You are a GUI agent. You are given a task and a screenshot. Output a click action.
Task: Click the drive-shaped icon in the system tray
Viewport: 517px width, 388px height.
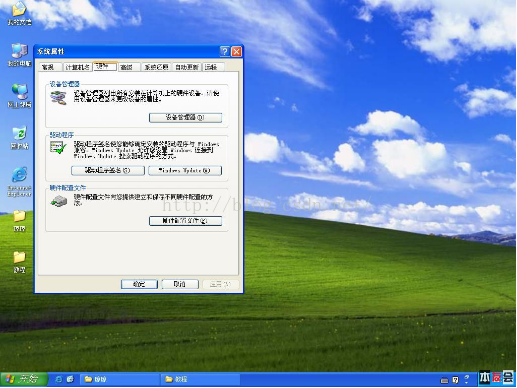pyautogui.click(x=444, y=380)
